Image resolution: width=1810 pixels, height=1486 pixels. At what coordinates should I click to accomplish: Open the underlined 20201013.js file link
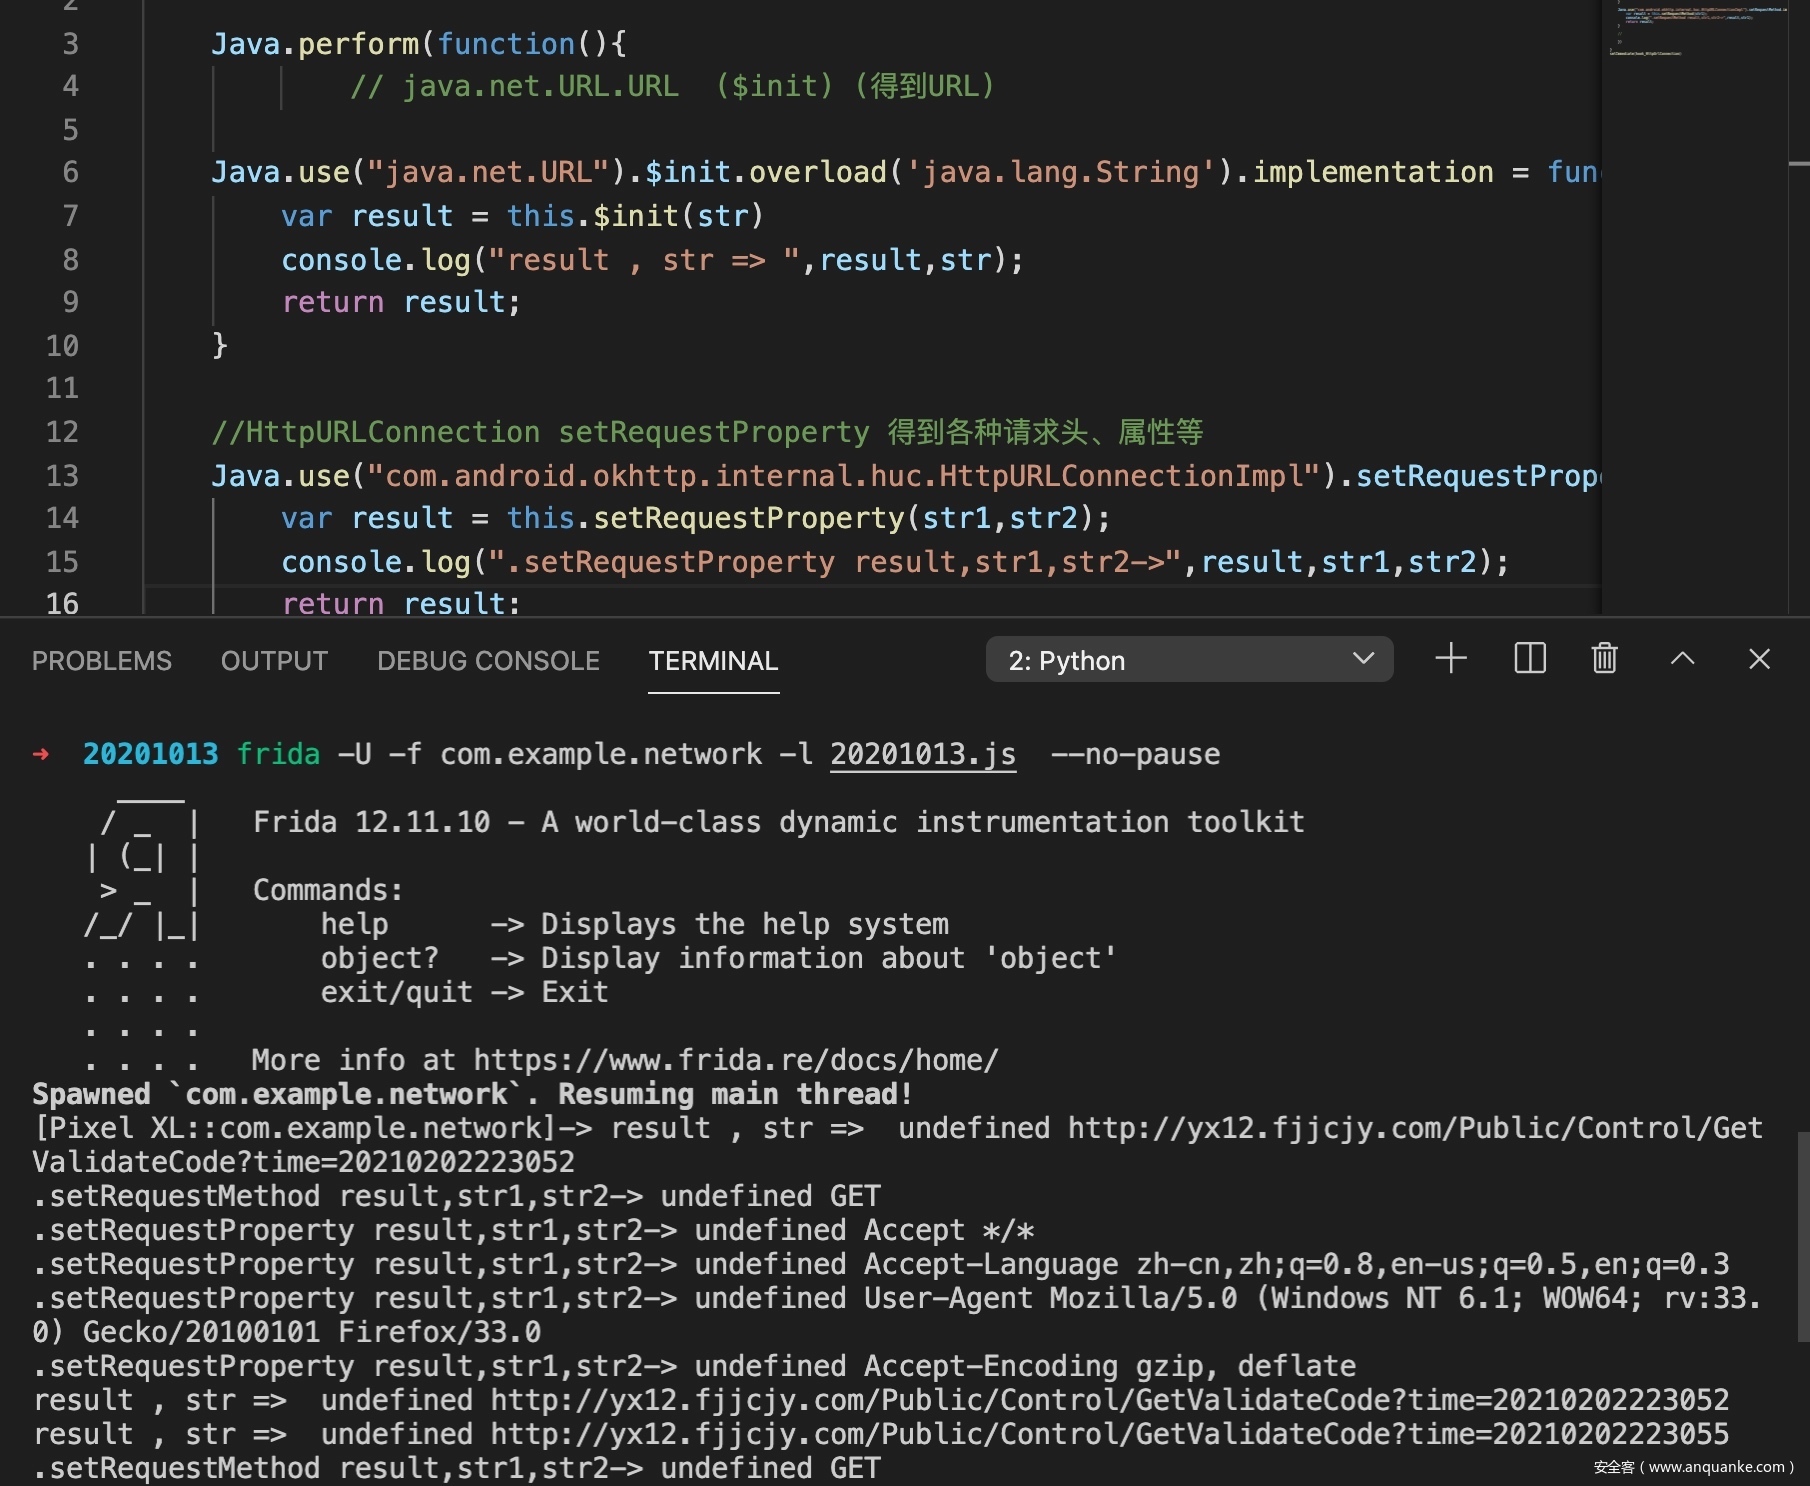922,754
